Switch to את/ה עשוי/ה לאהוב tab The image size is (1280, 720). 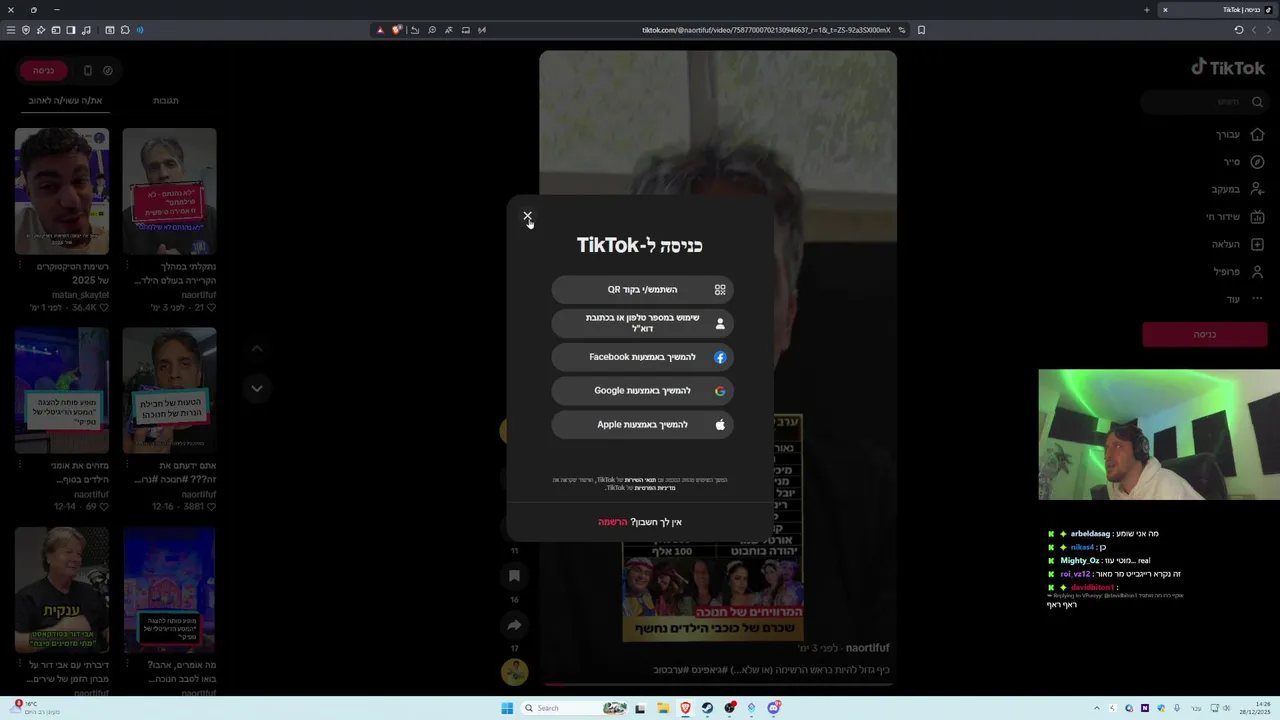coord(65,101)
